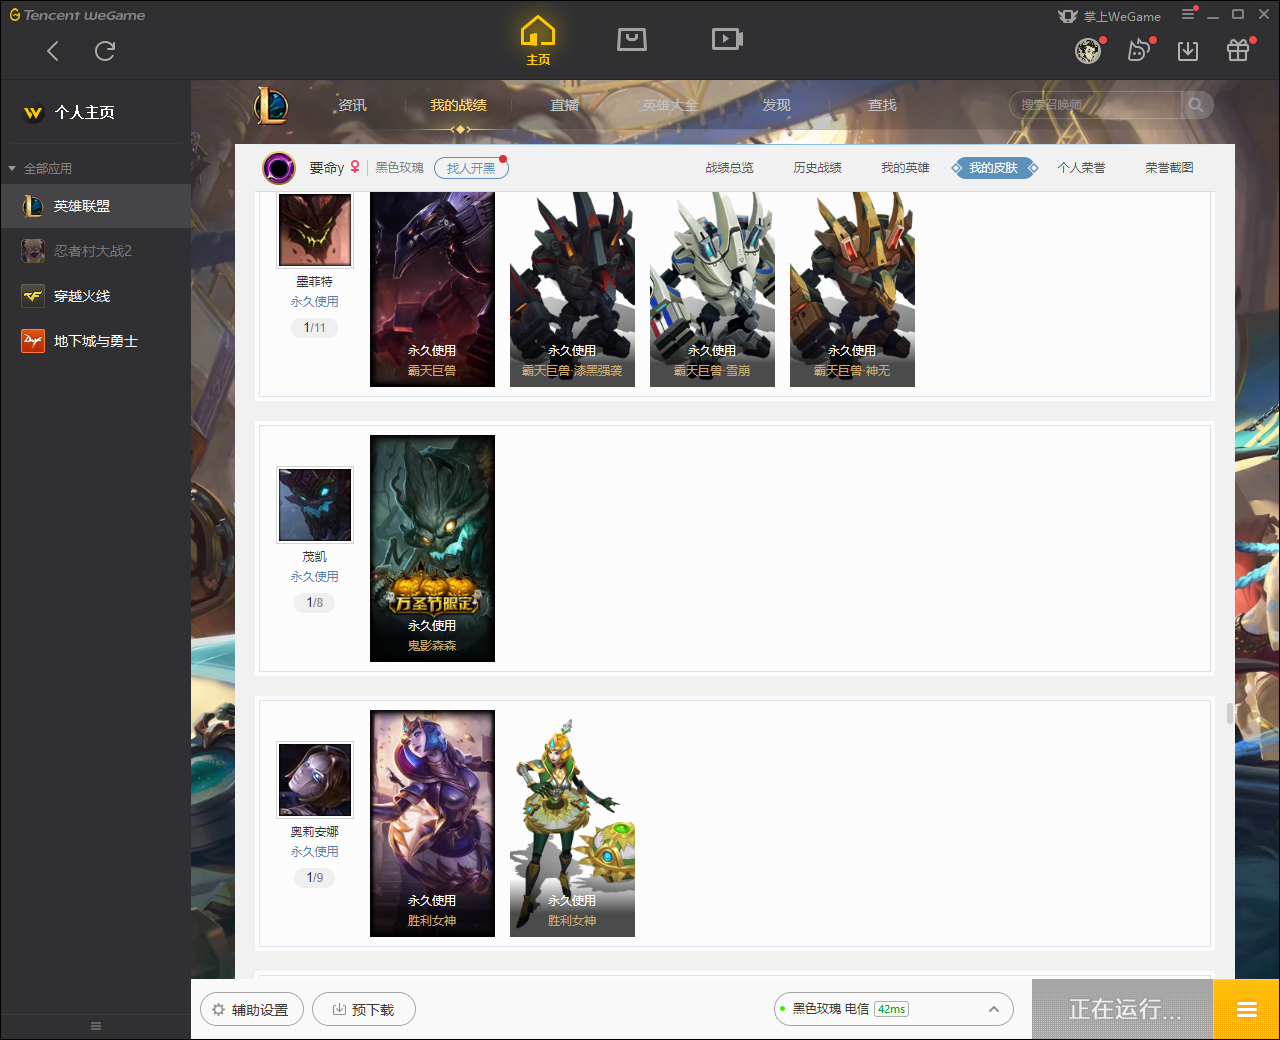1280x1040 pixels.
Task: Open the main menu hamburger top right
Action: [1188, 14]
